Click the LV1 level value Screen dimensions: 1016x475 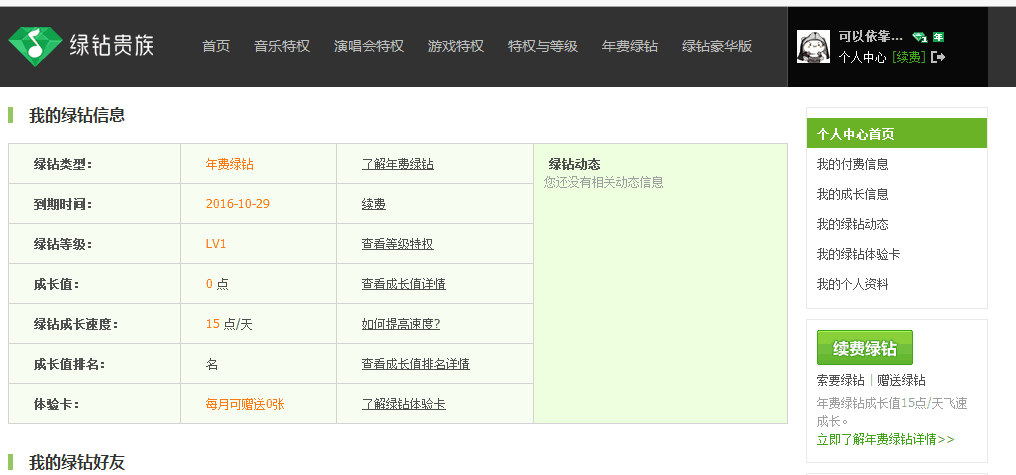(216, 244)
